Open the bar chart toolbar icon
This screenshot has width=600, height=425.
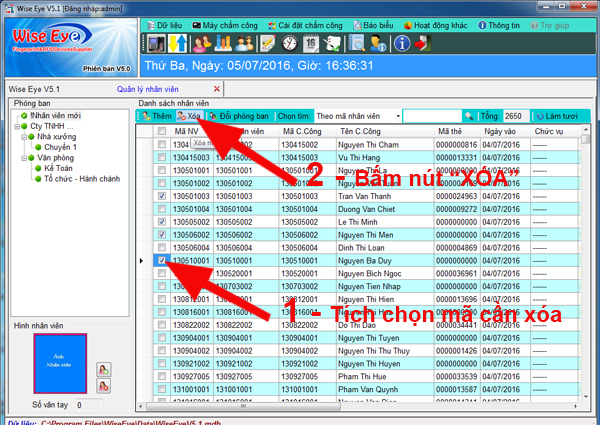[222, 43]
